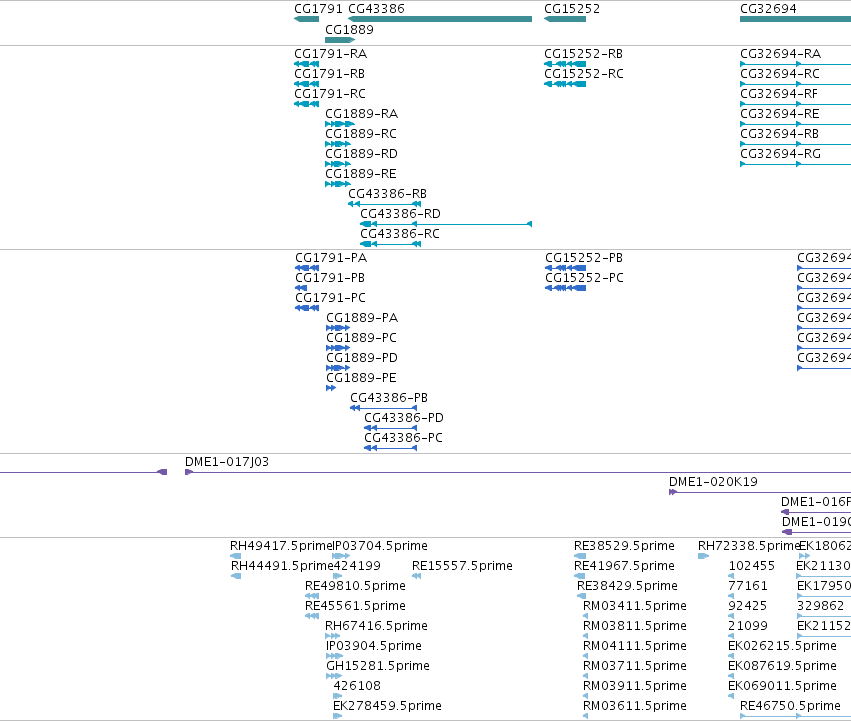
Task: Open transcript CG1791-RC
Action: click(x=330, y=94)
